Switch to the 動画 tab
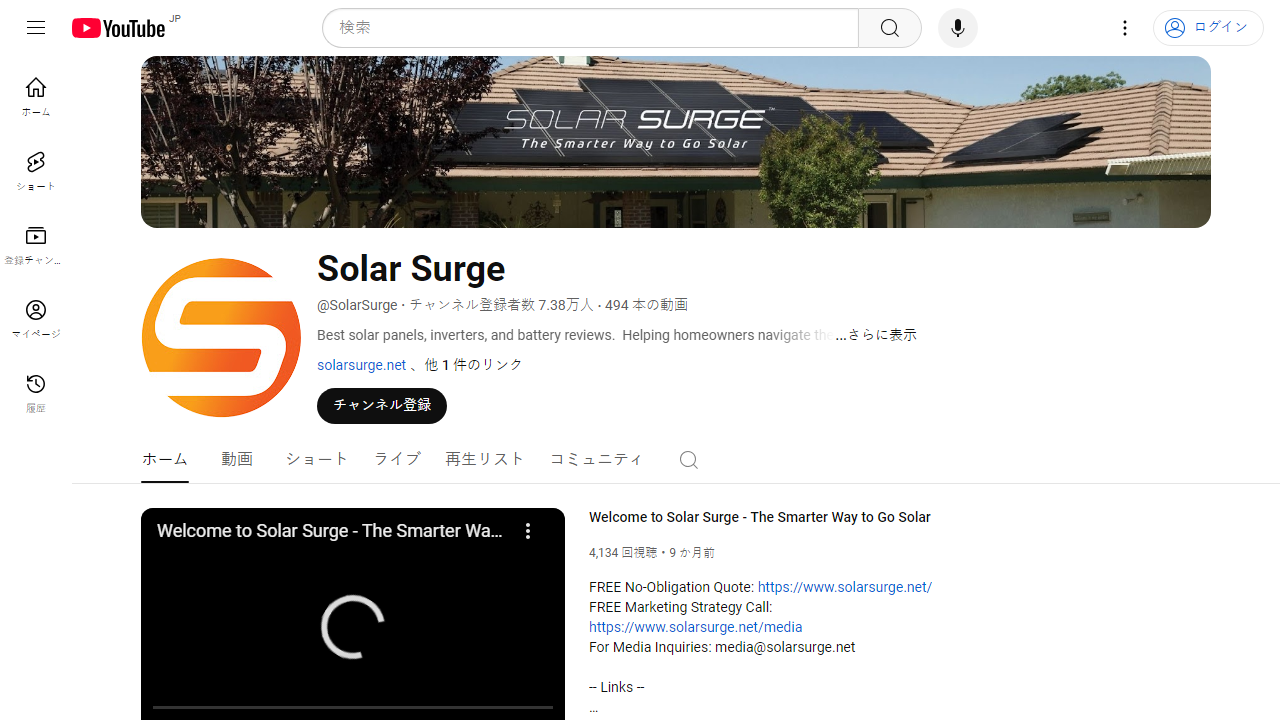The height and width of the screenshot is (720, 1280). 237,459
